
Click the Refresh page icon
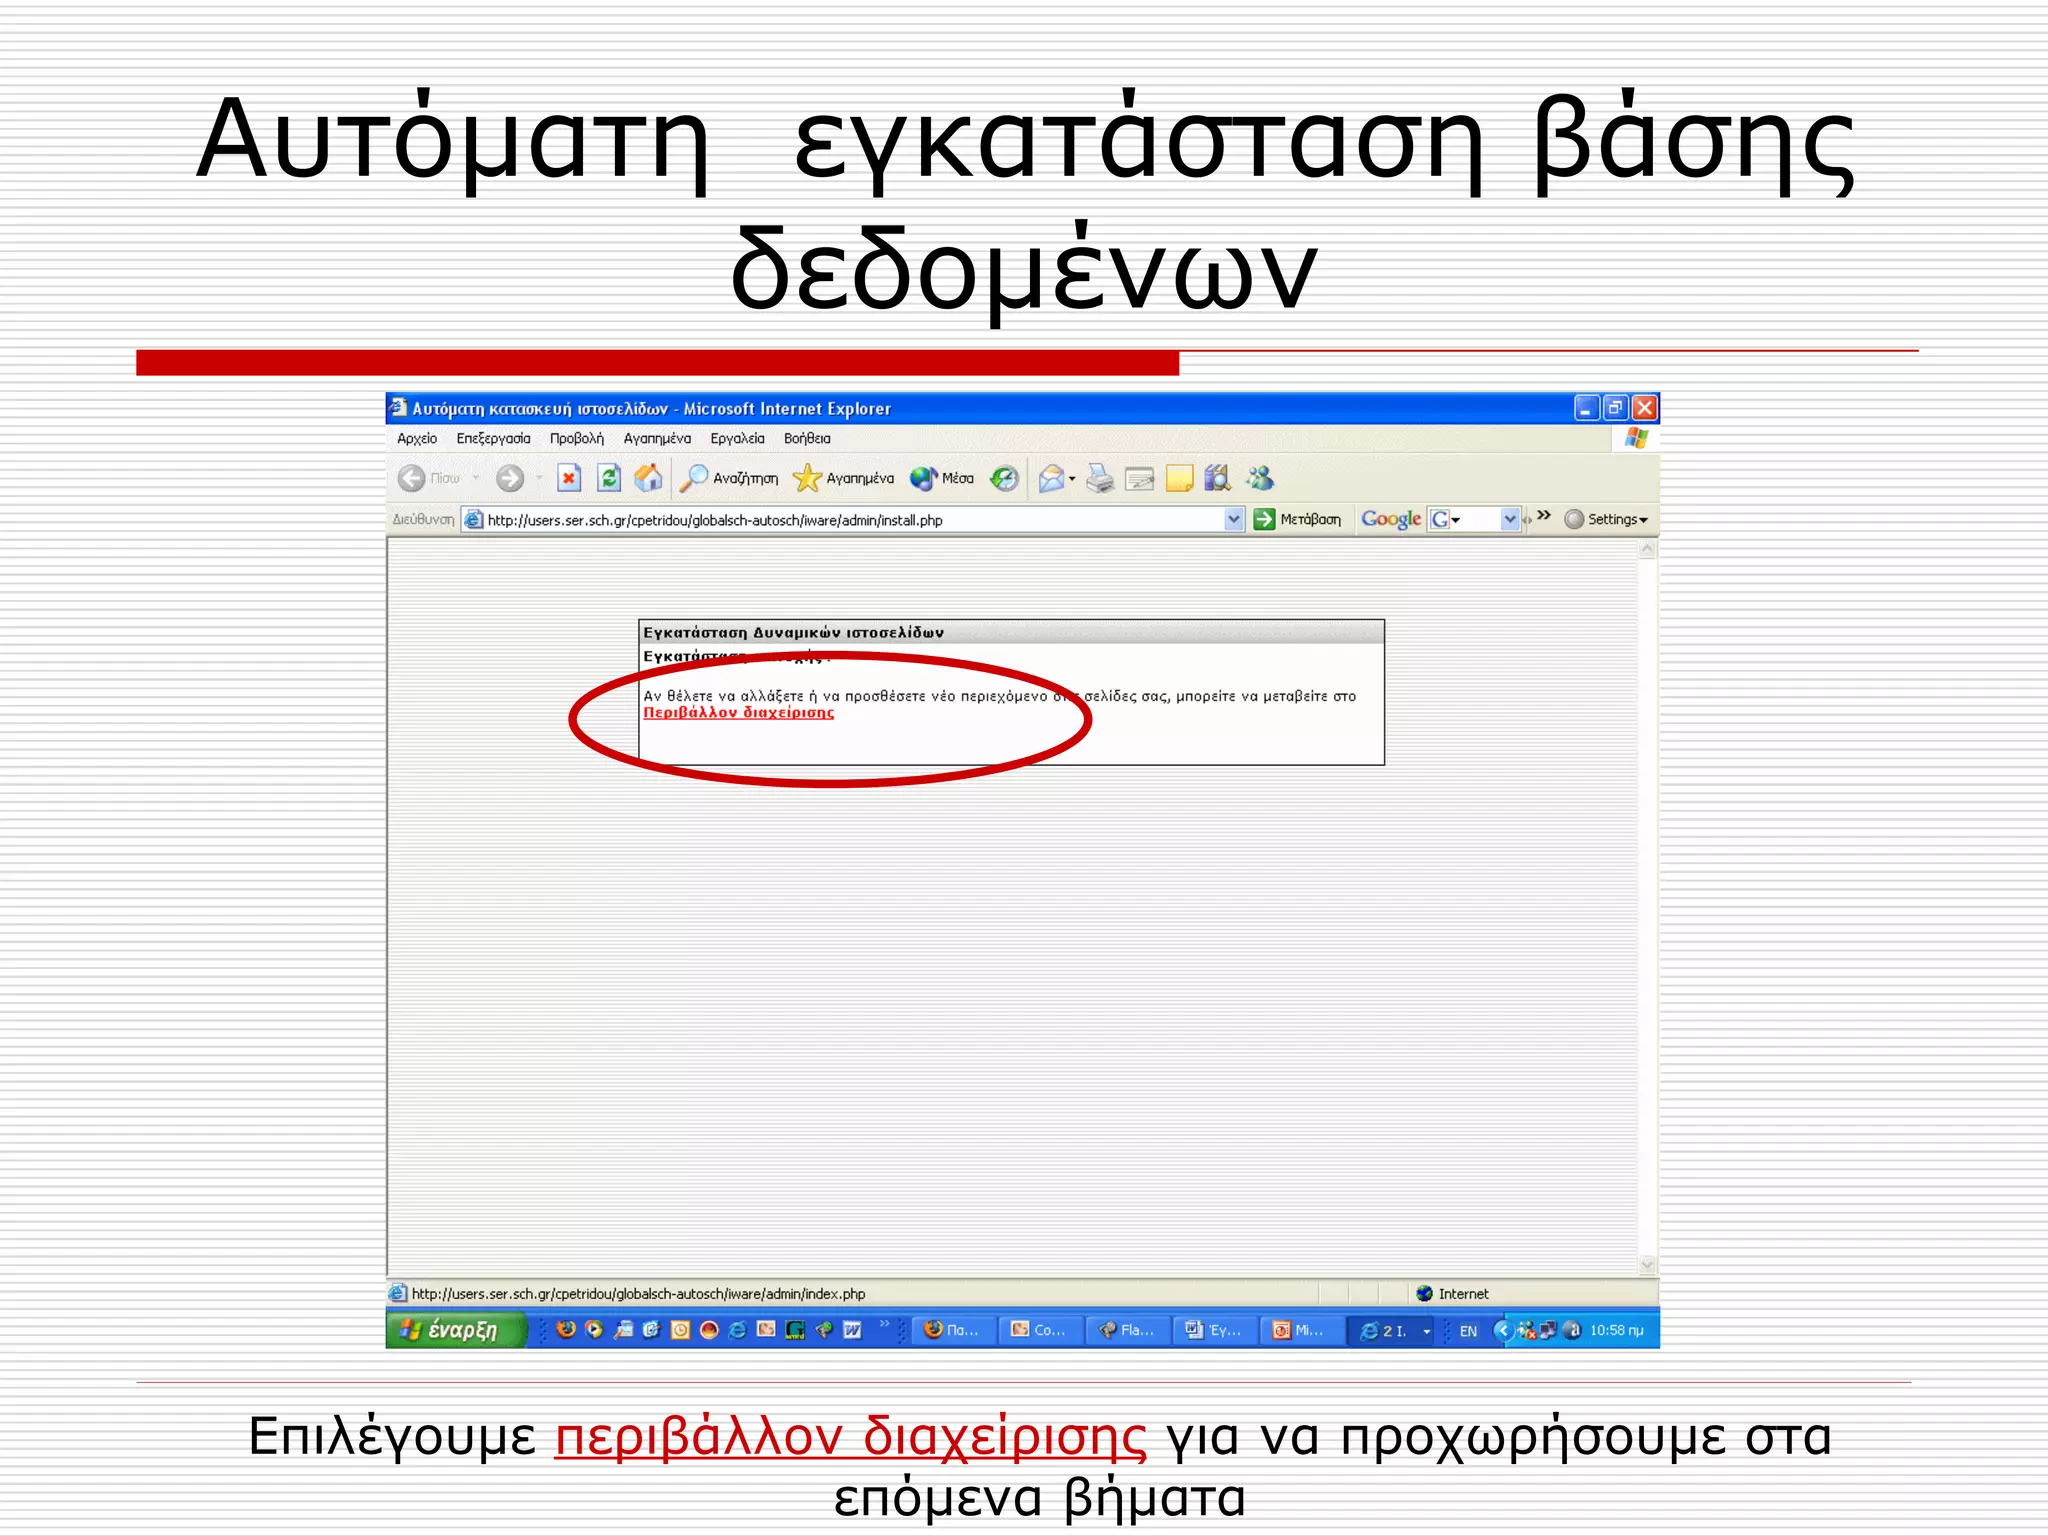click(609, 479)
